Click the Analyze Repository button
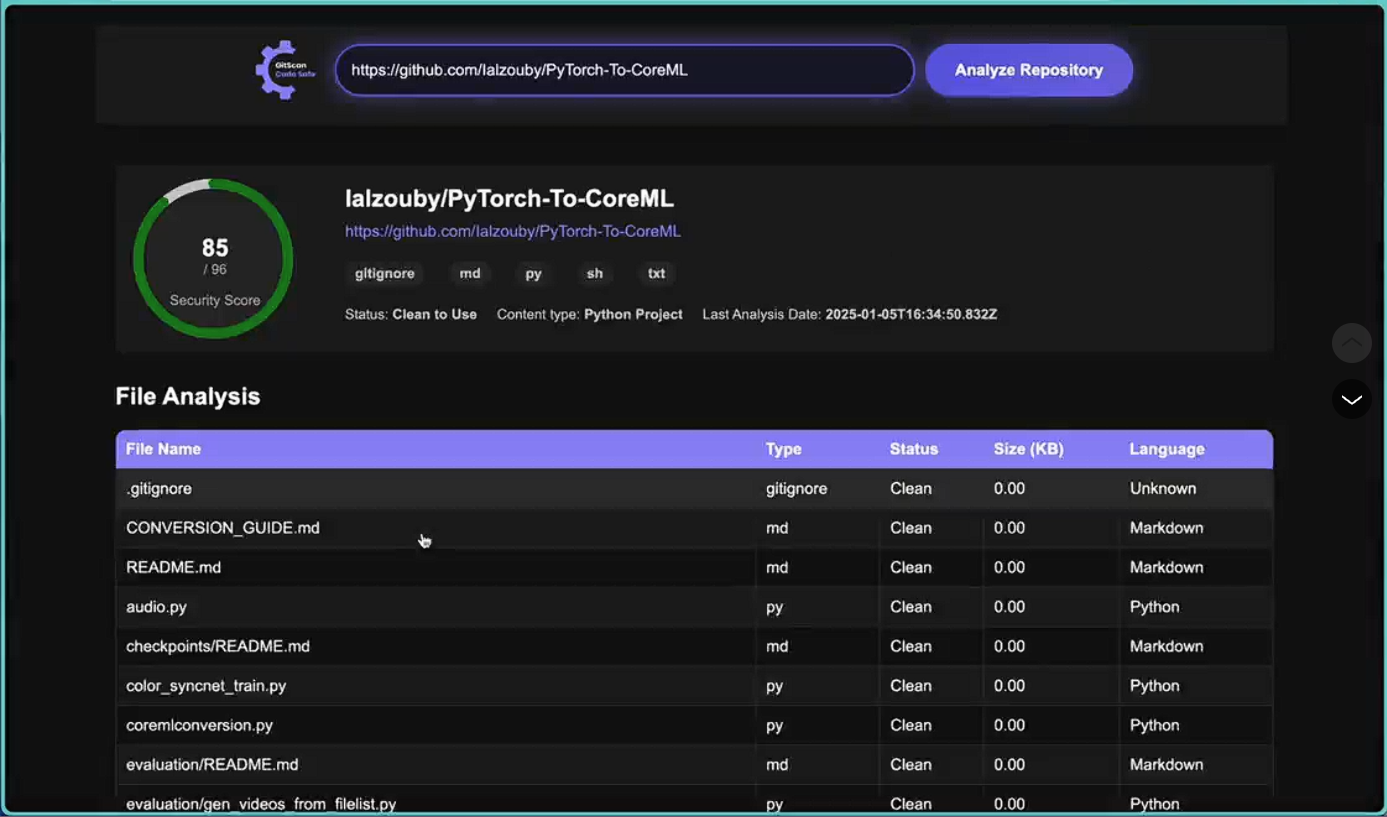Image resolution: width=1387 pixels, height=817 pixels. pos(1028,70)
